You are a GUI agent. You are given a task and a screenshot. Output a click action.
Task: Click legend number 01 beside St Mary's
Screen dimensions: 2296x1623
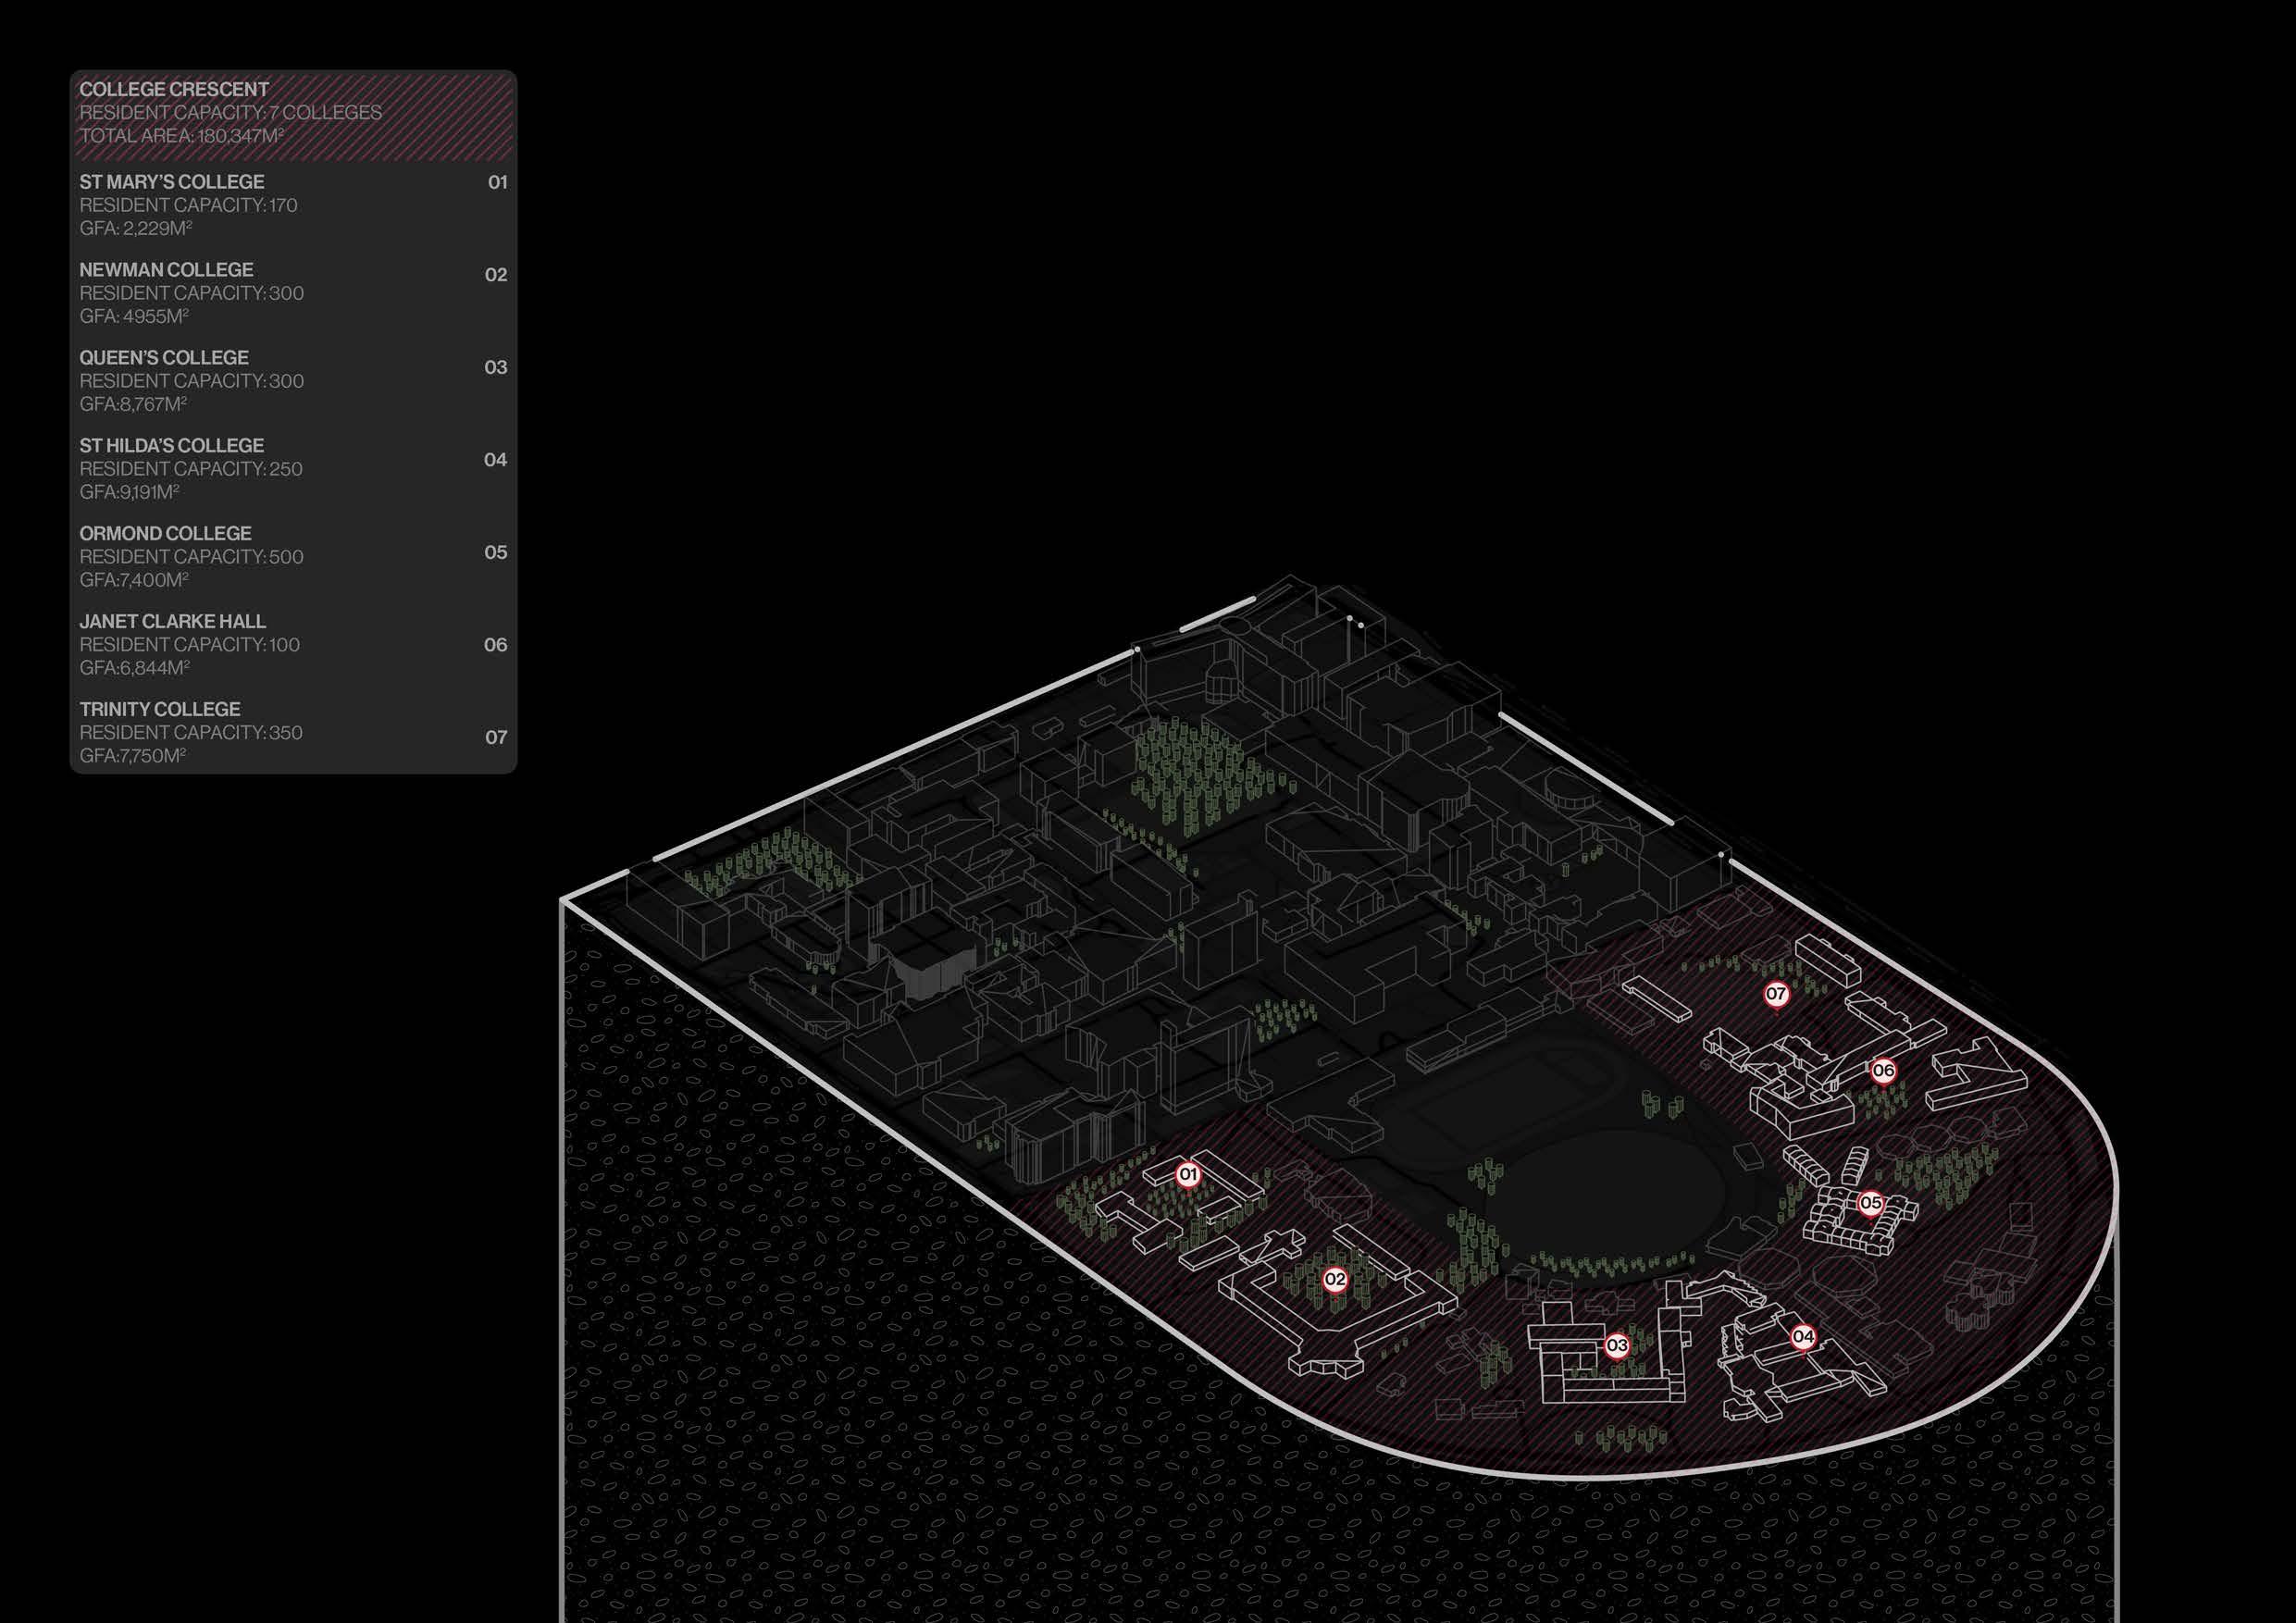coord(497,183)
